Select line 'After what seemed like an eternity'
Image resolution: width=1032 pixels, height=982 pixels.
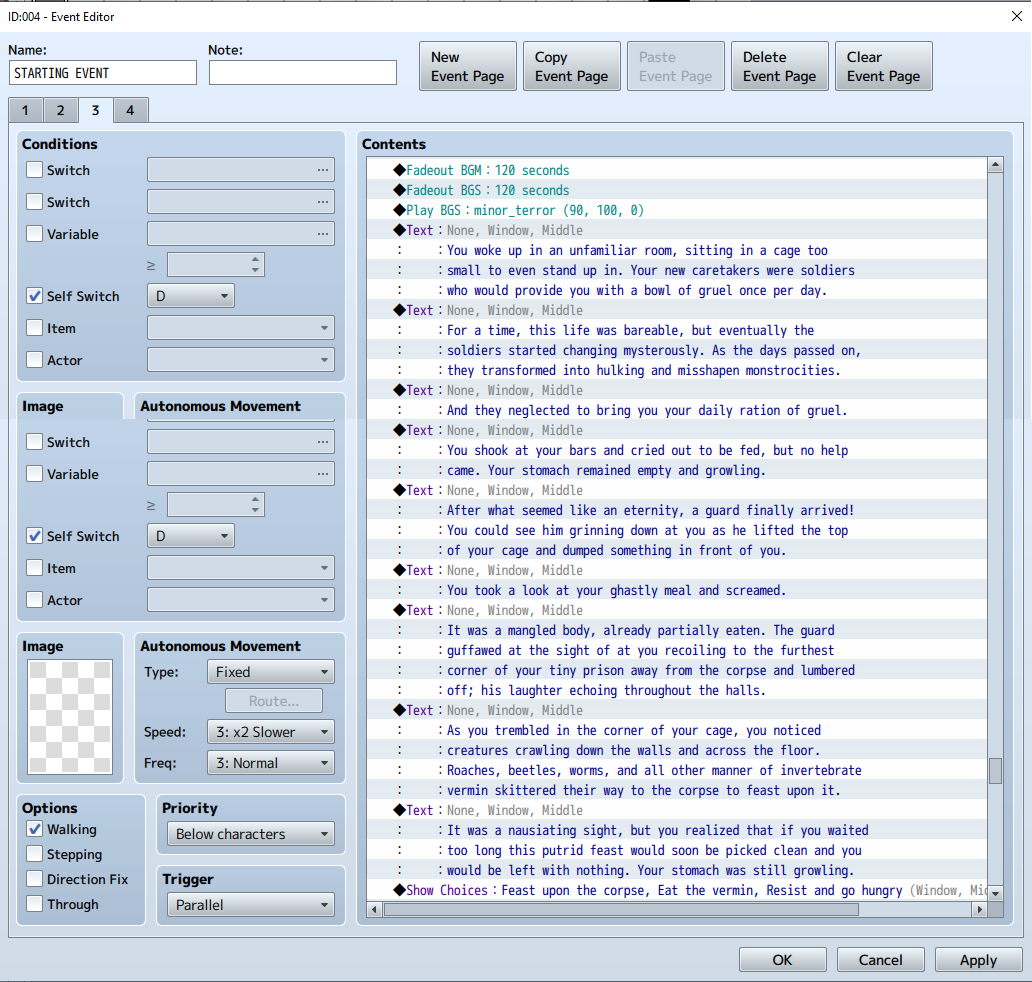[677, 510]
